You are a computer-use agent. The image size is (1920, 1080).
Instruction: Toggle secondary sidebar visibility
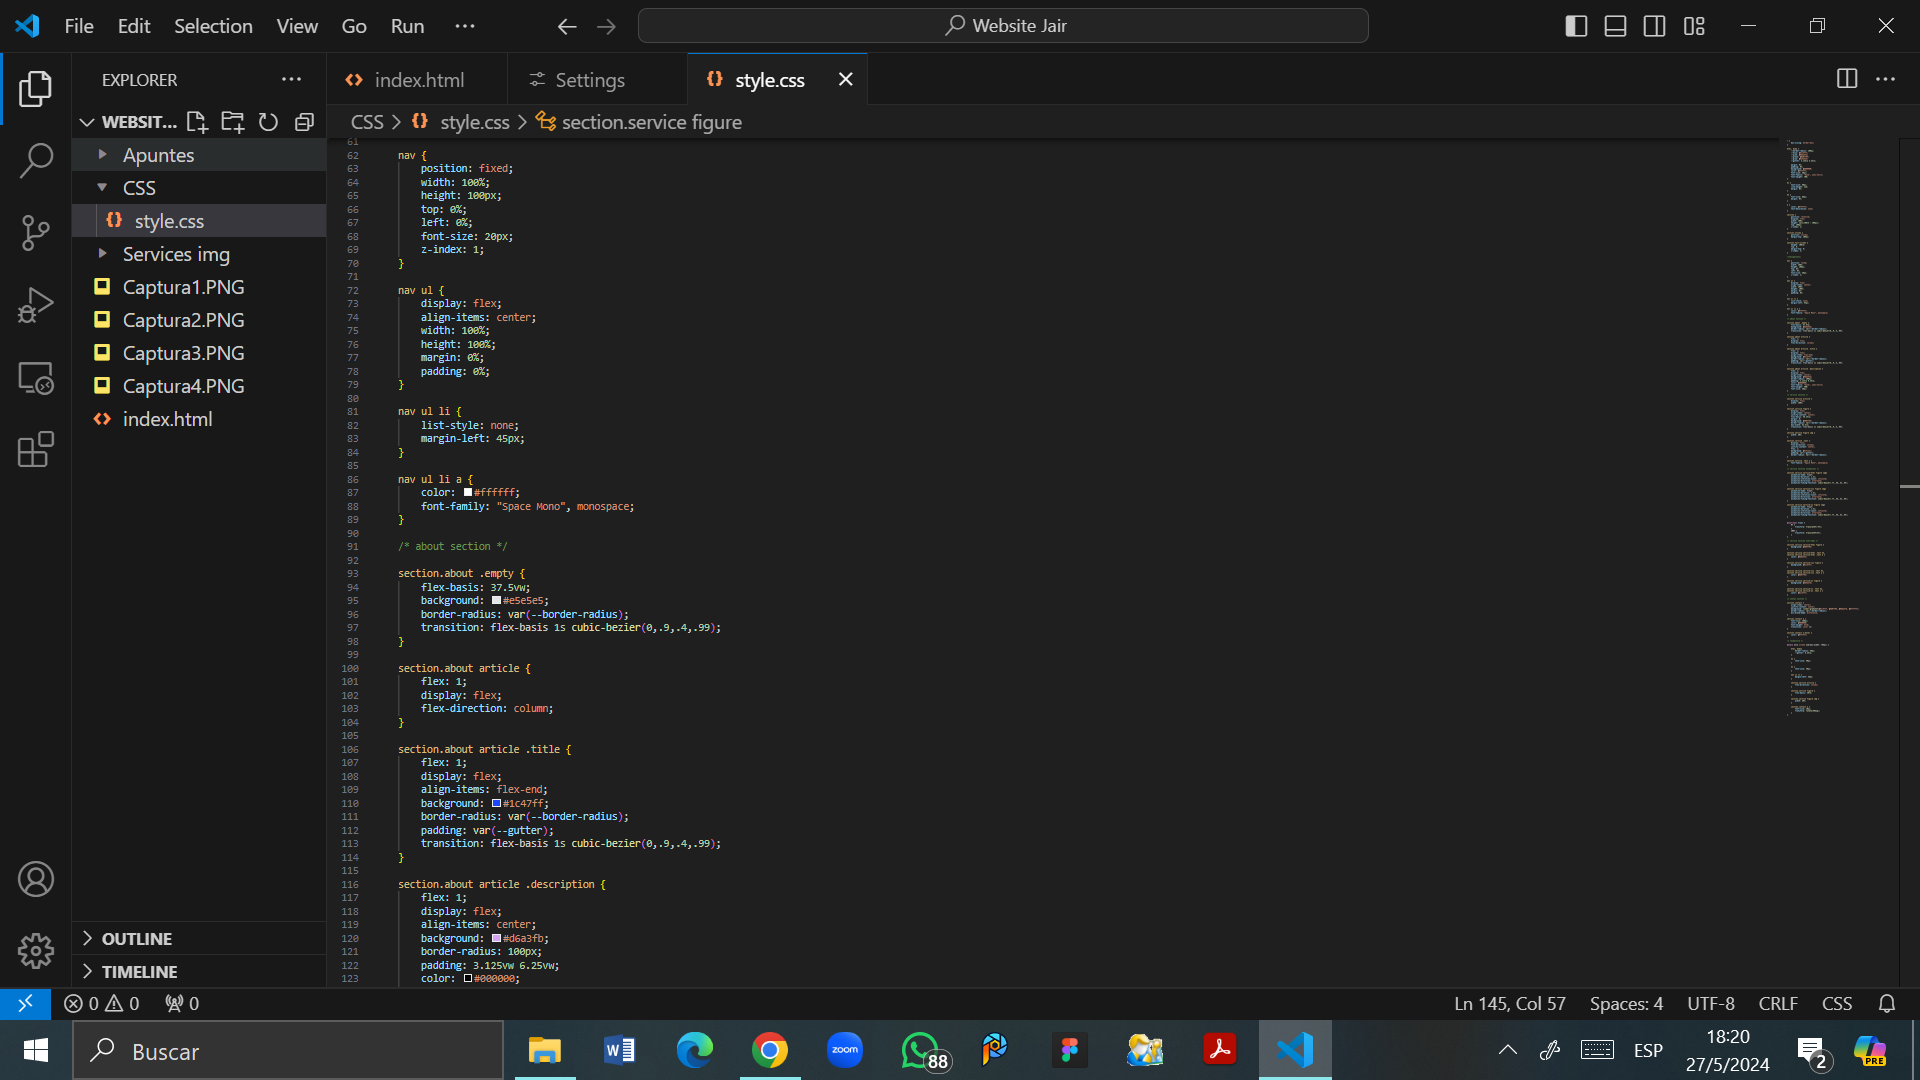coord(1654,26)
